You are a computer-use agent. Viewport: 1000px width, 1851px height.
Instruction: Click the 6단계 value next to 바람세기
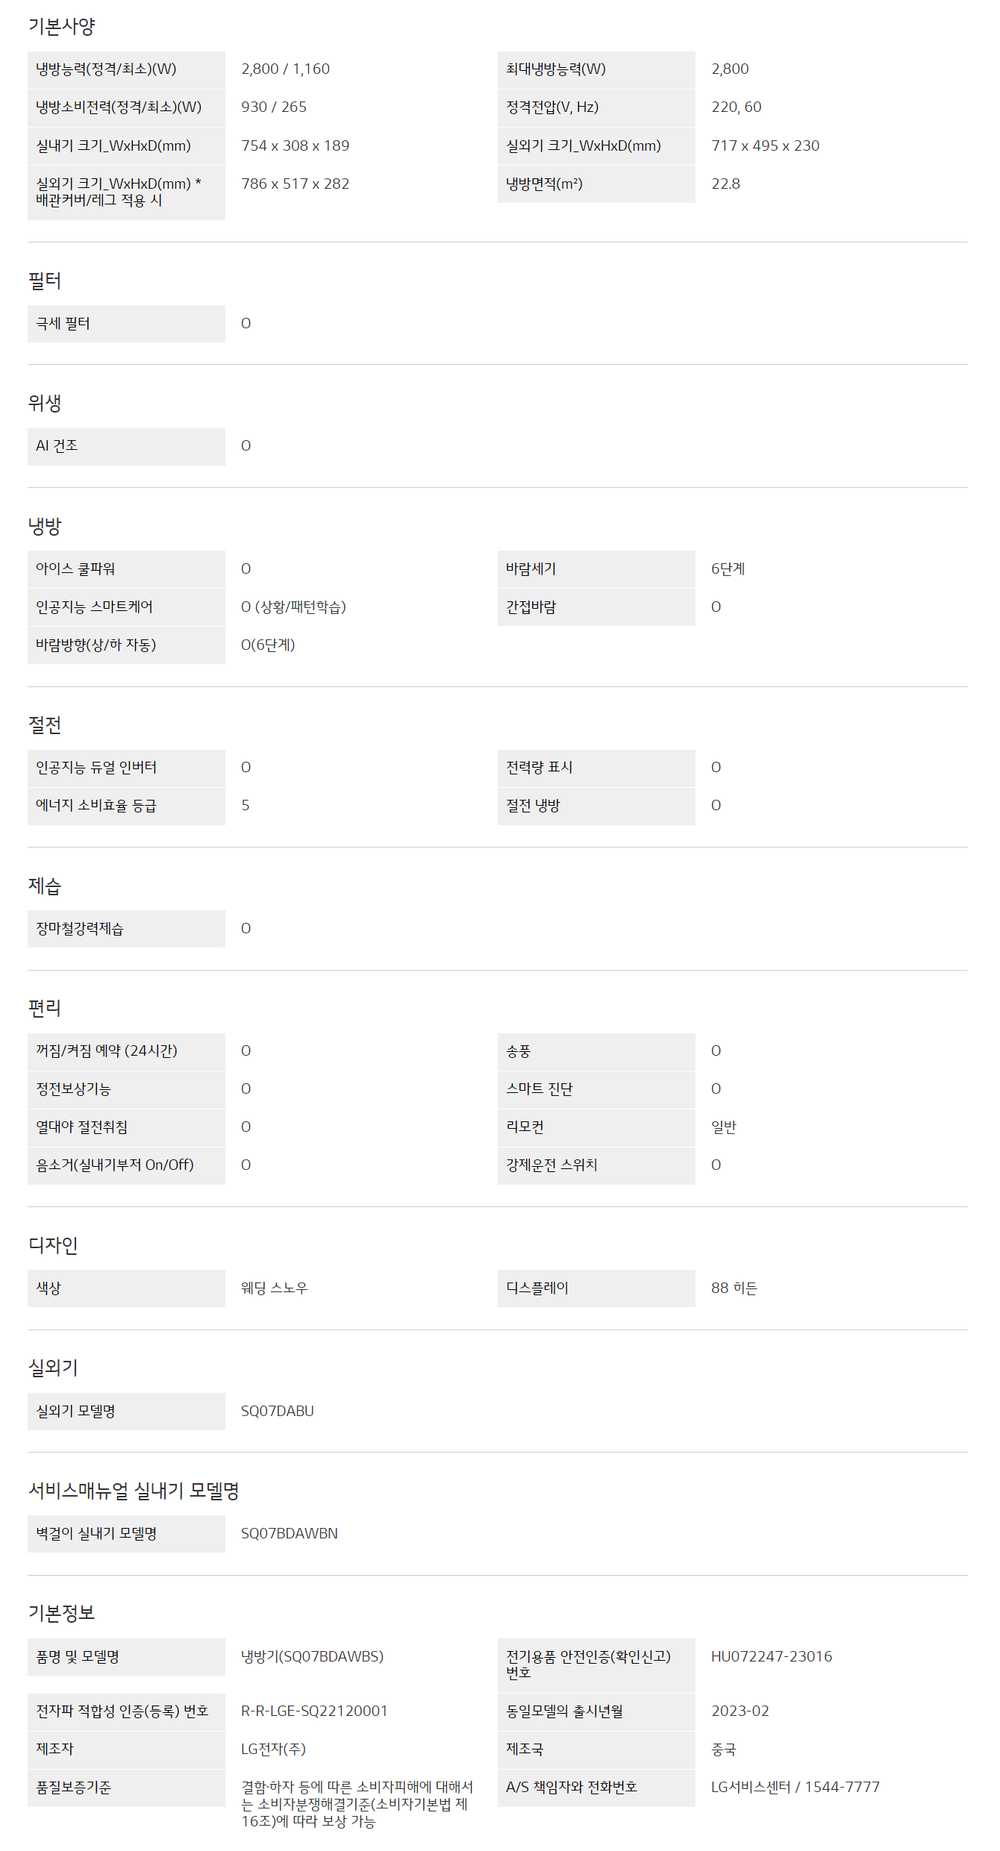tap(728, 569)
